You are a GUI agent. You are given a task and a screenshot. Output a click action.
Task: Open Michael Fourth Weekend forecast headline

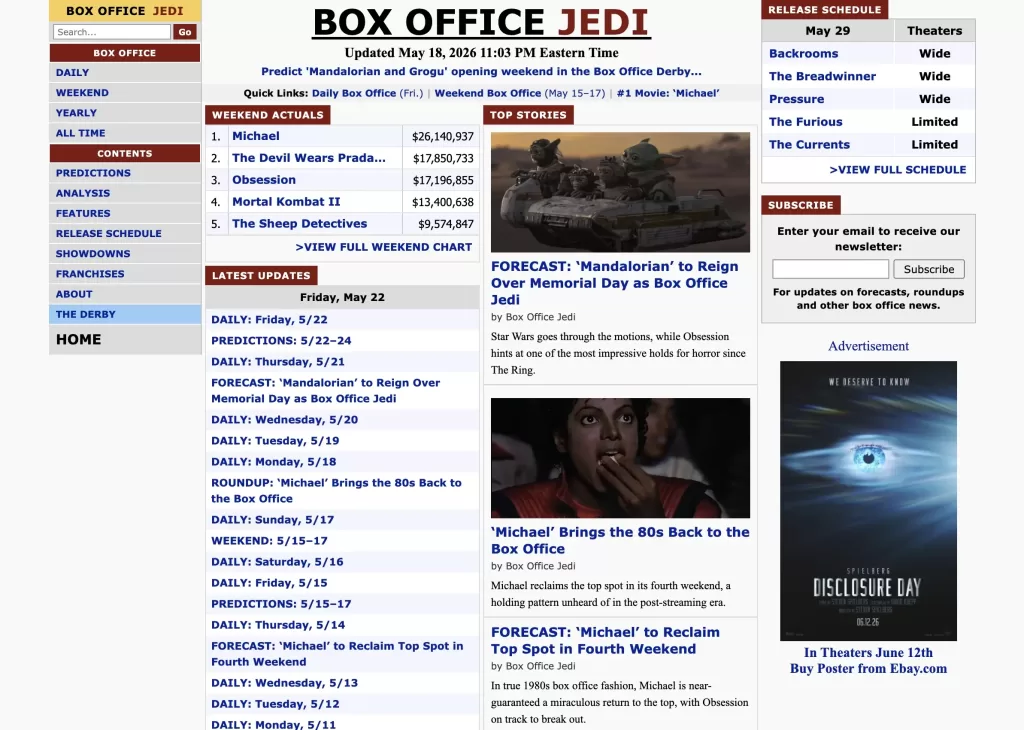(605, 641)
